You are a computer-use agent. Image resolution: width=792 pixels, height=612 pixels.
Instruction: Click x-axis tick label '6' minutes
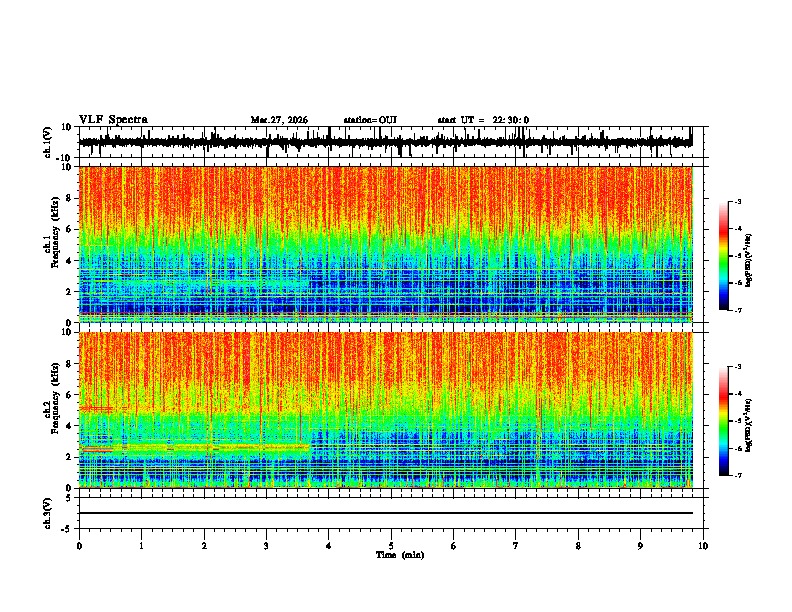[x=454, y=546]
